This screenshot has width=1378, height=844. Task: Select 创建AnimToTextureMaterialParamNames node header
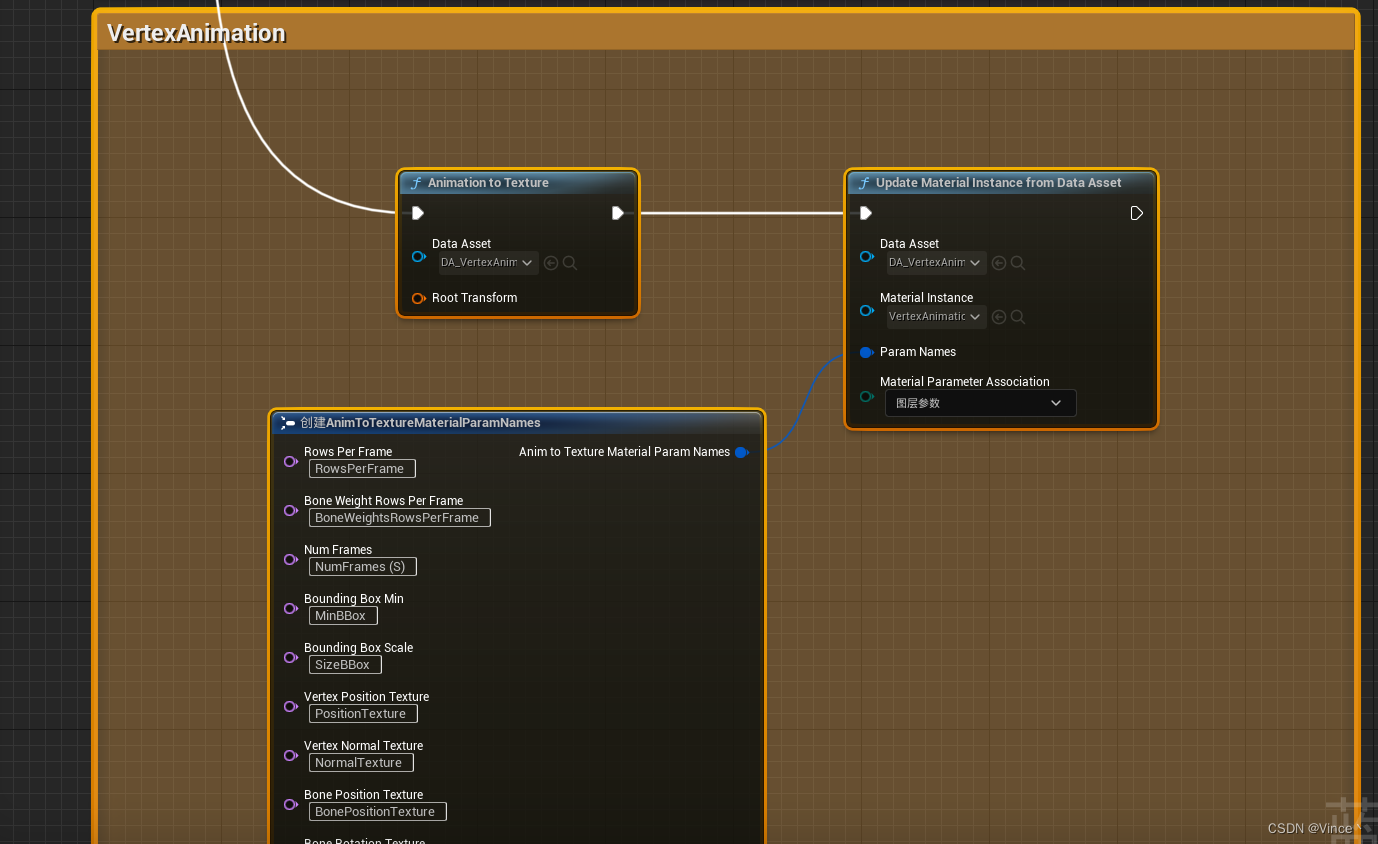[518, 423]
